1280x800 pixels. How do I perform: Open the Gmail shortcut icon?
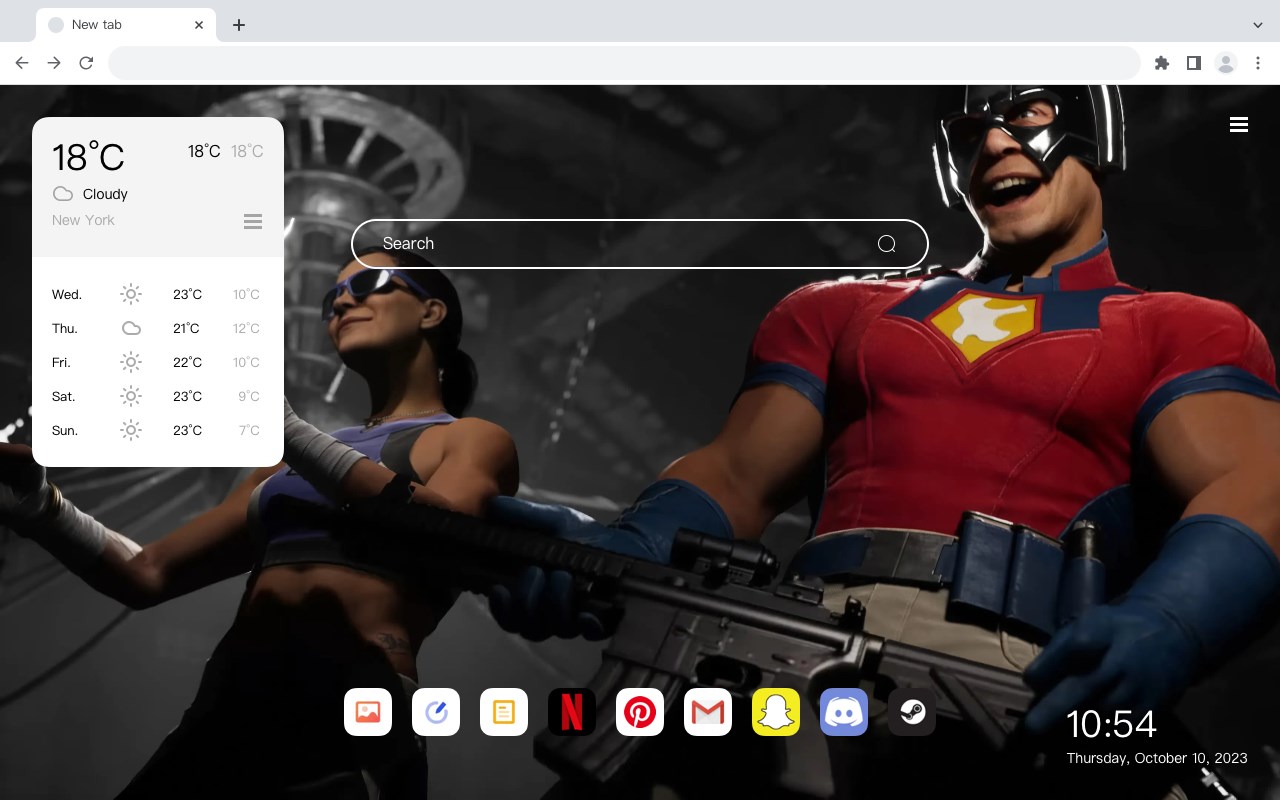(x=708, y=712)
